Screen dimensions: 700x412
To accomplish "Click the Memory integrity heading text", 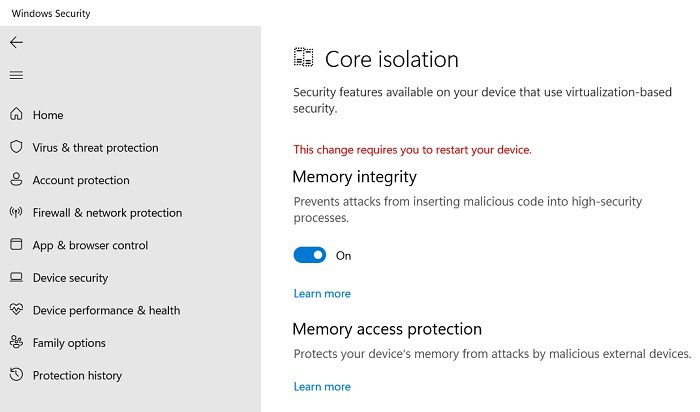I will (x=354, y=177).
